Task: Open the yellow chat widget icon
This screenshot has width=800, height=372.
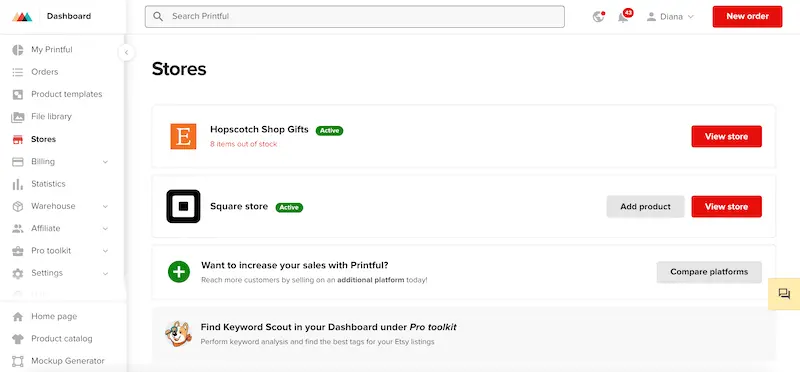Action: click(x=784, y=293)
